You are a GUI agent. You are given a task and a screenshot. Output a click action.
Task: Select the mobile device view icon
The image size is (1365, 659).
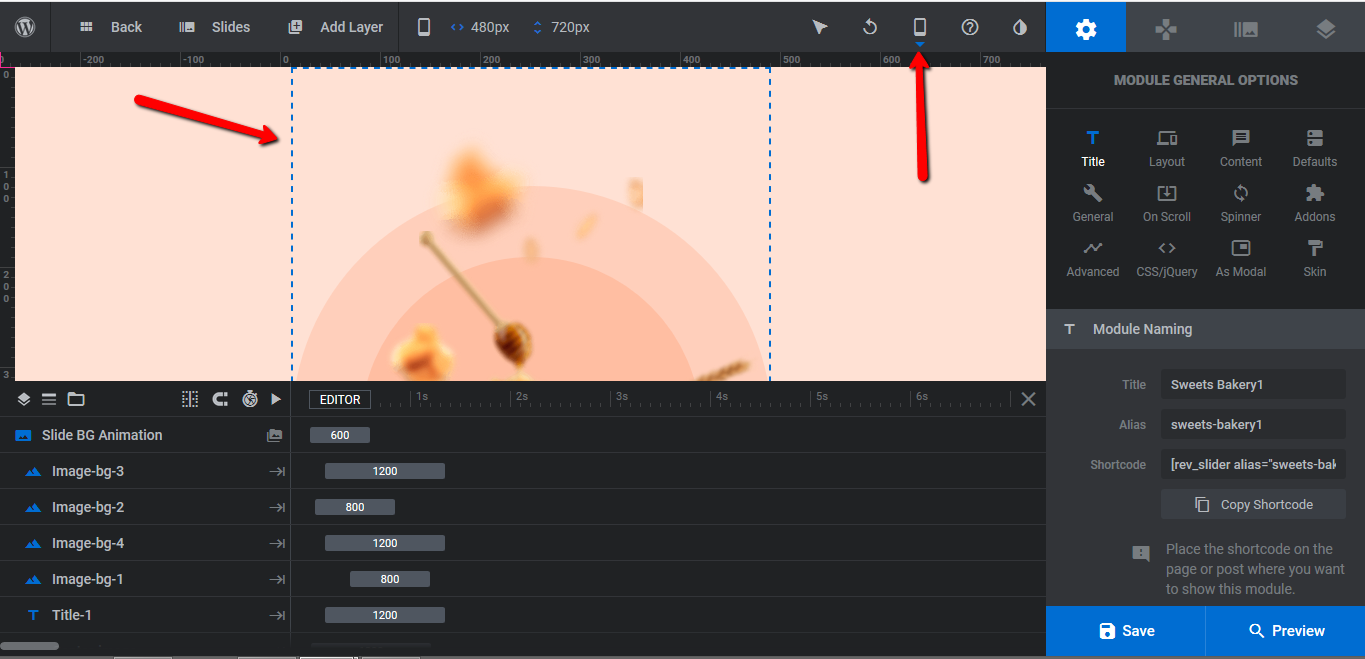click(x=920, y=27)
